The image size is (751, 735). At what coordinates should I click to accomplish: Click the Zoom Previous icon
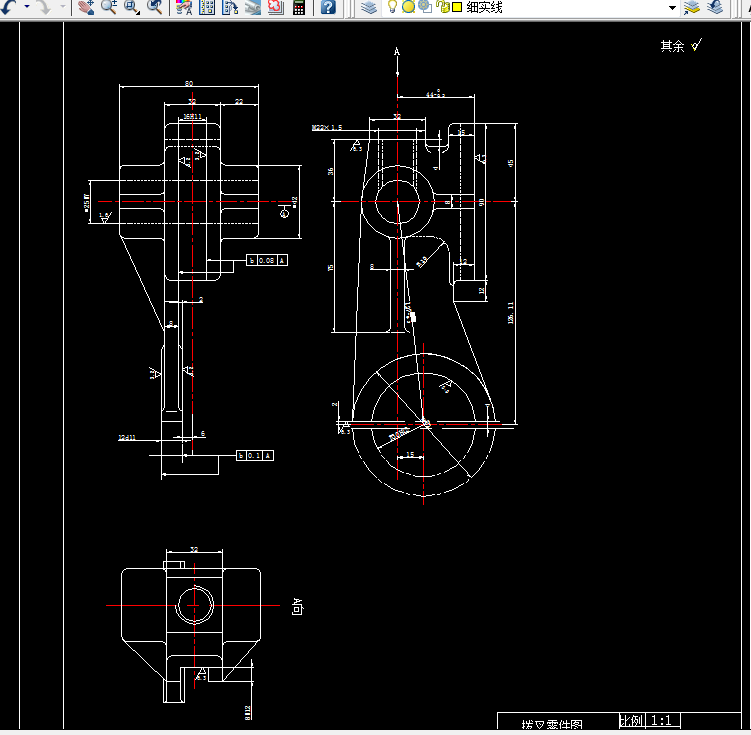[x=155, y=7]
